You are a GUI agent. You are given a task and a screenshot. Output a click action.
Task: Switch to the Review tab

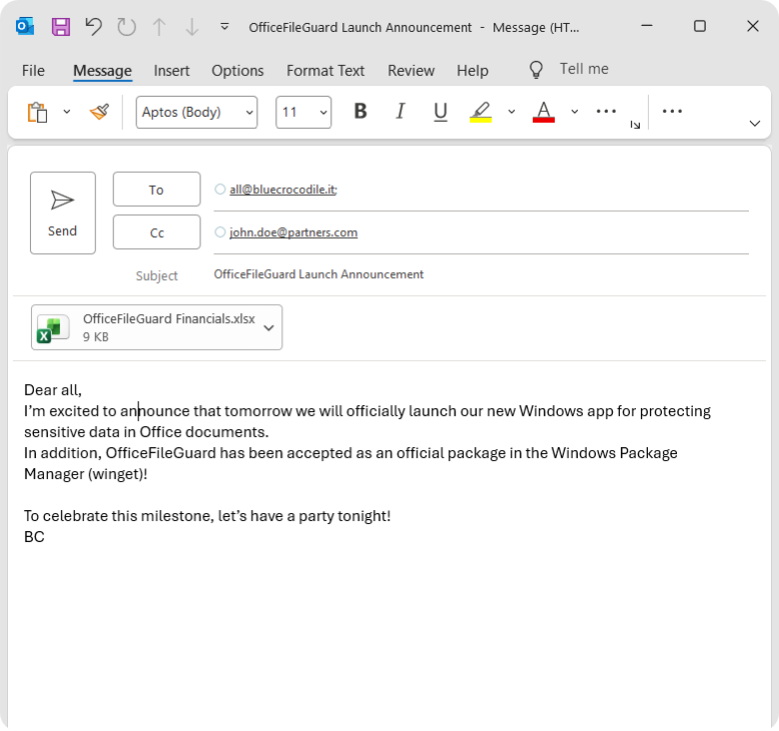411,71
